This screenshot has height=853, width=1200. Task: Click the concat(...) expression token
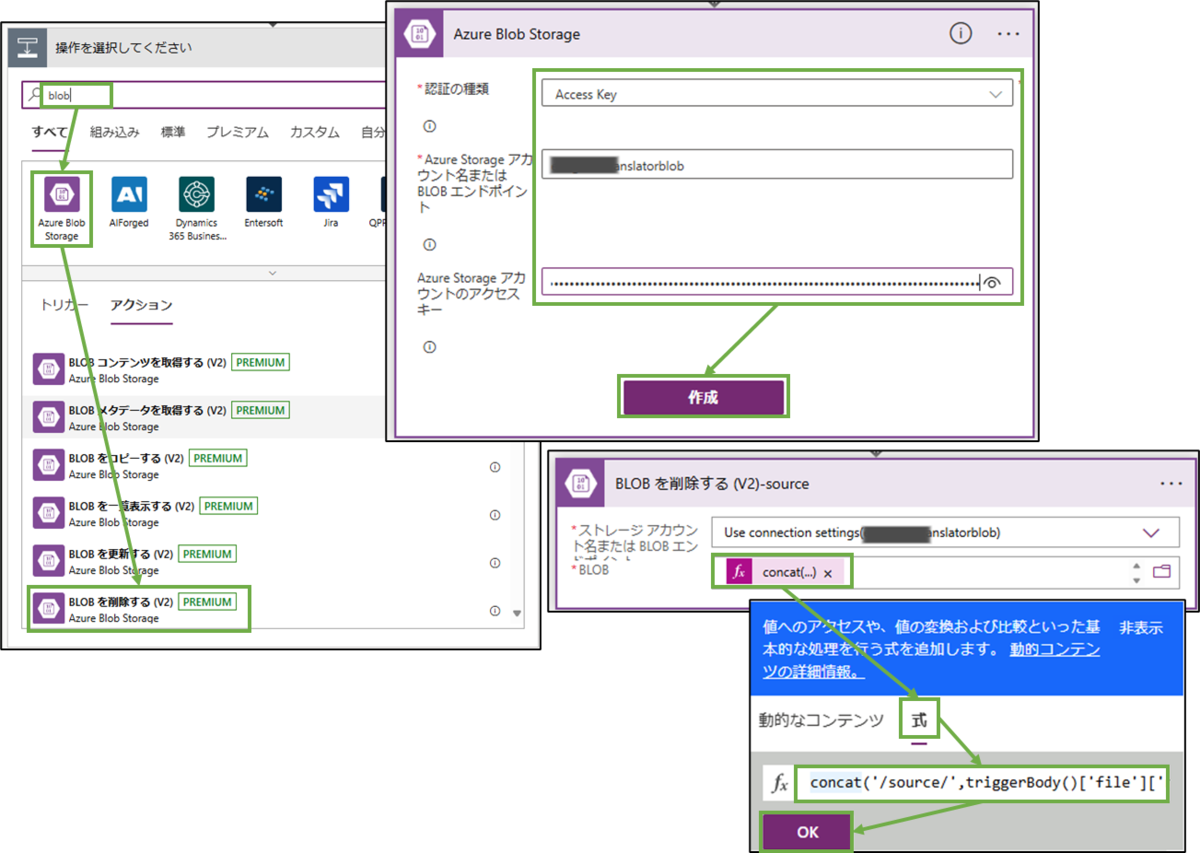[783, 573]
